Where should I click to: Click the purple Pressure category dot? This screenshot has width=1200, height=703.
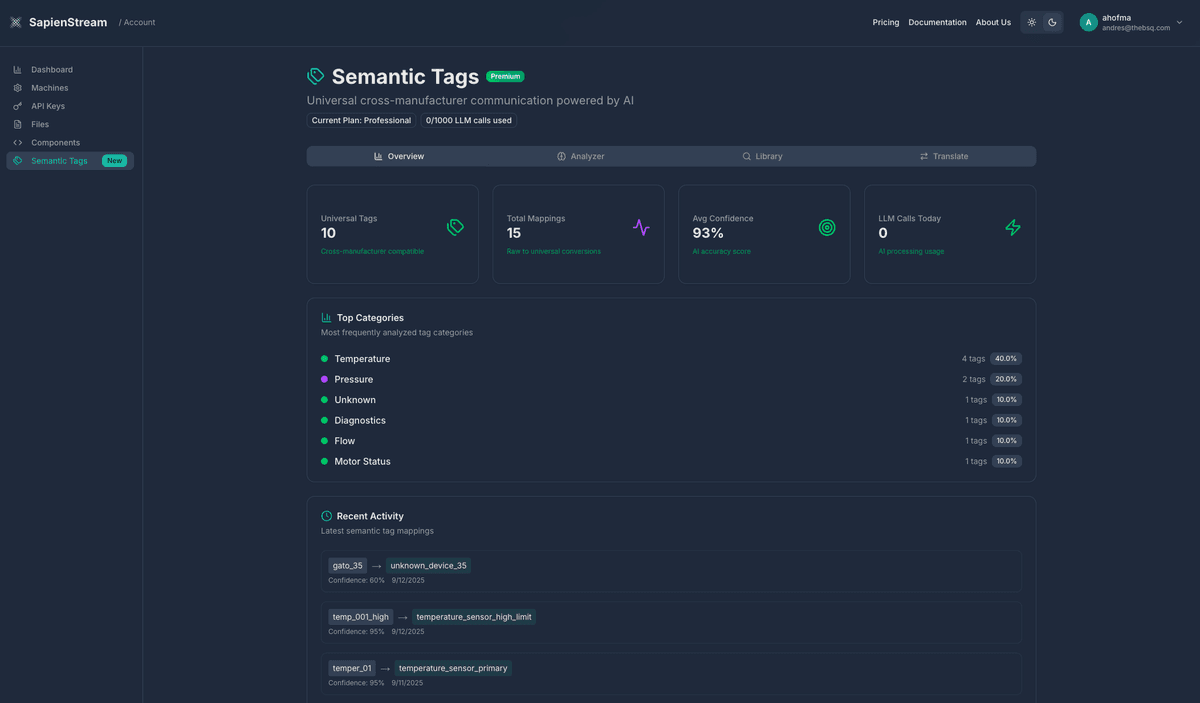(x=324, y=379)
